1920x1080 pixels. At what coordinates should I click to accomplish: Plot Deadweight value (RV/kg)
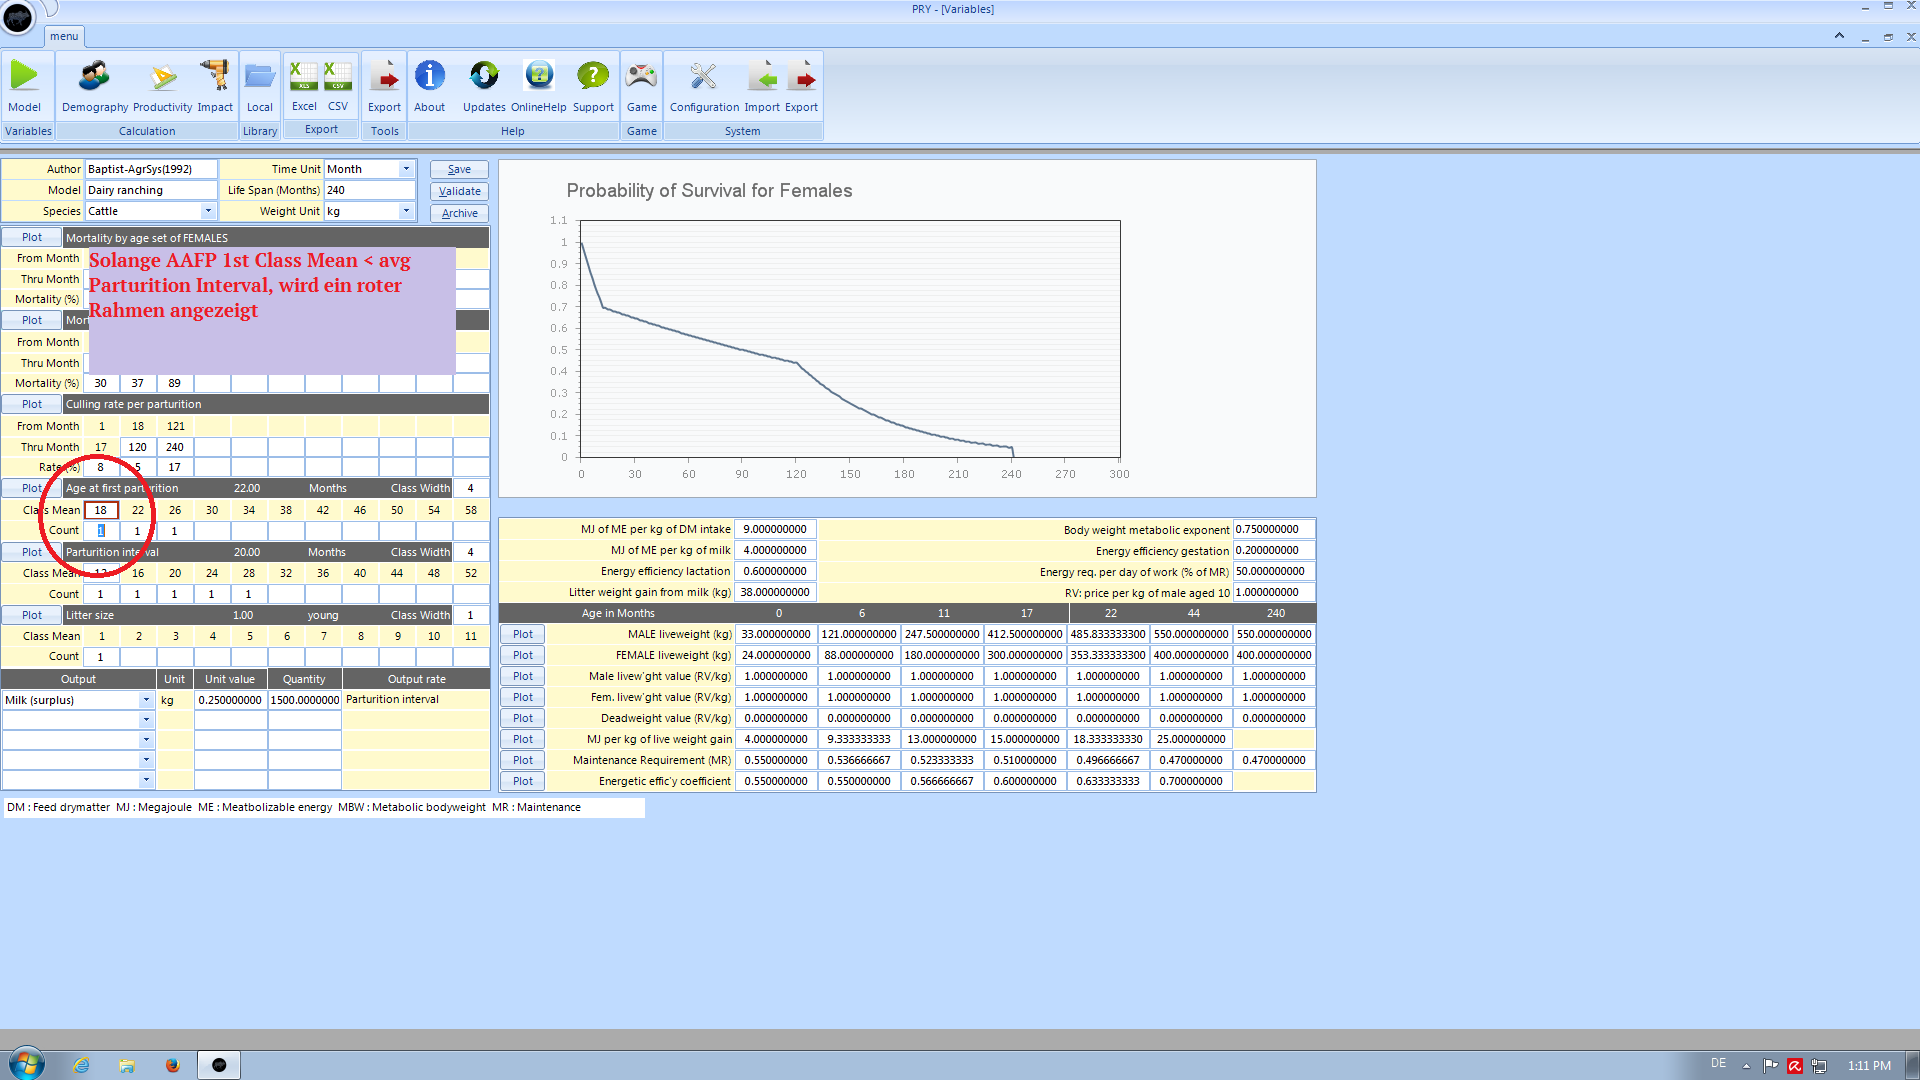click(523, 718)
